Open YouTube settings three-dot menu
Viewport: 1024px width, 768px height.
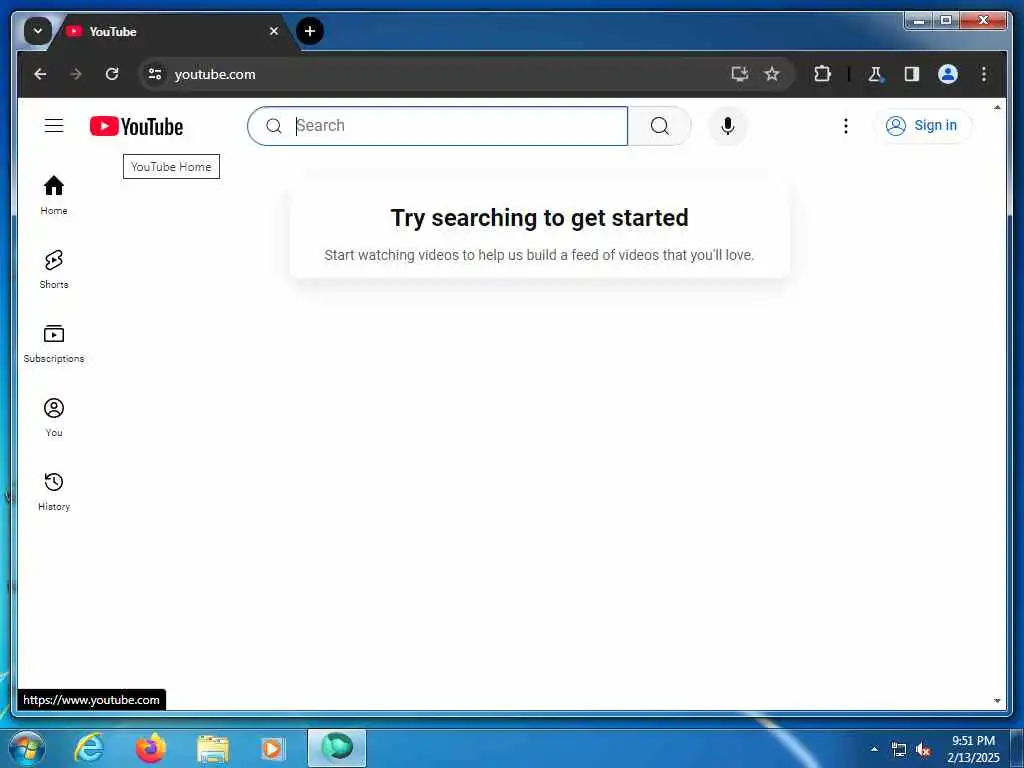846,125
